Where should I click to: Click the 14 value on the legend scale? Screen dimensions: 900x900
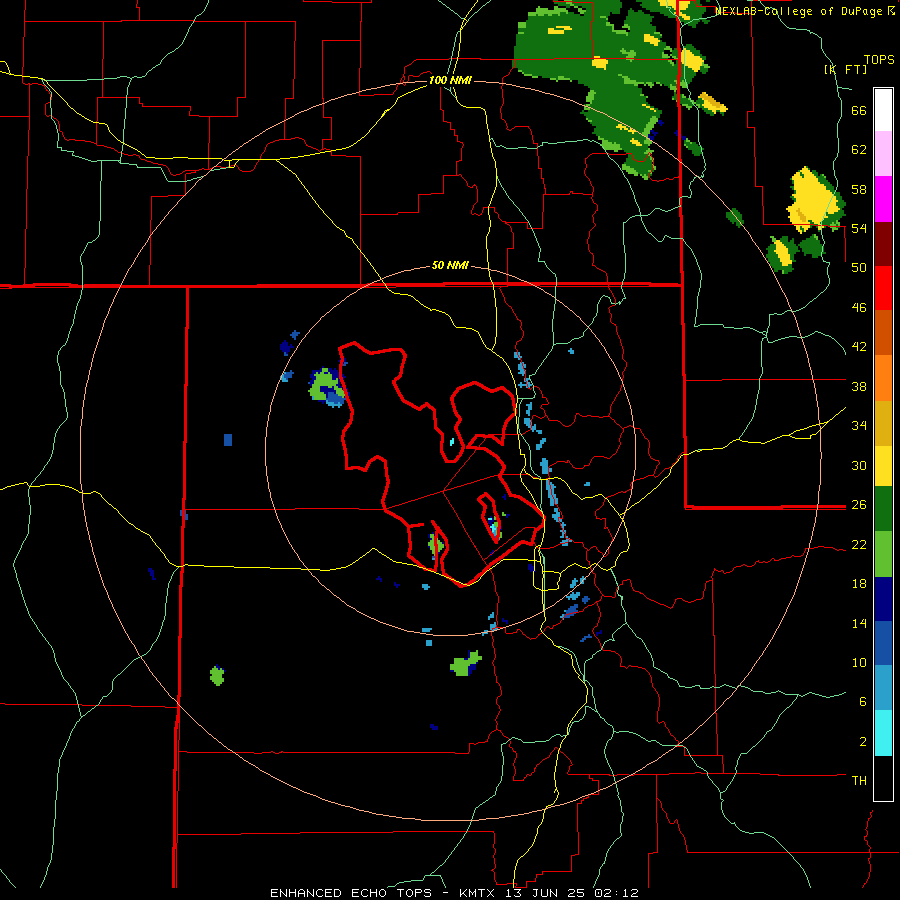(859, 623)
